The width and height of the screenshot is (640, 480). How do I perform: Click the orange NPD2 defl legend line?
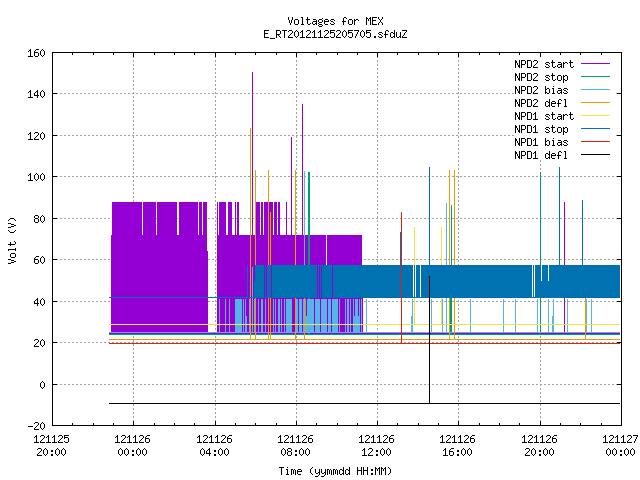coord(595,103)
